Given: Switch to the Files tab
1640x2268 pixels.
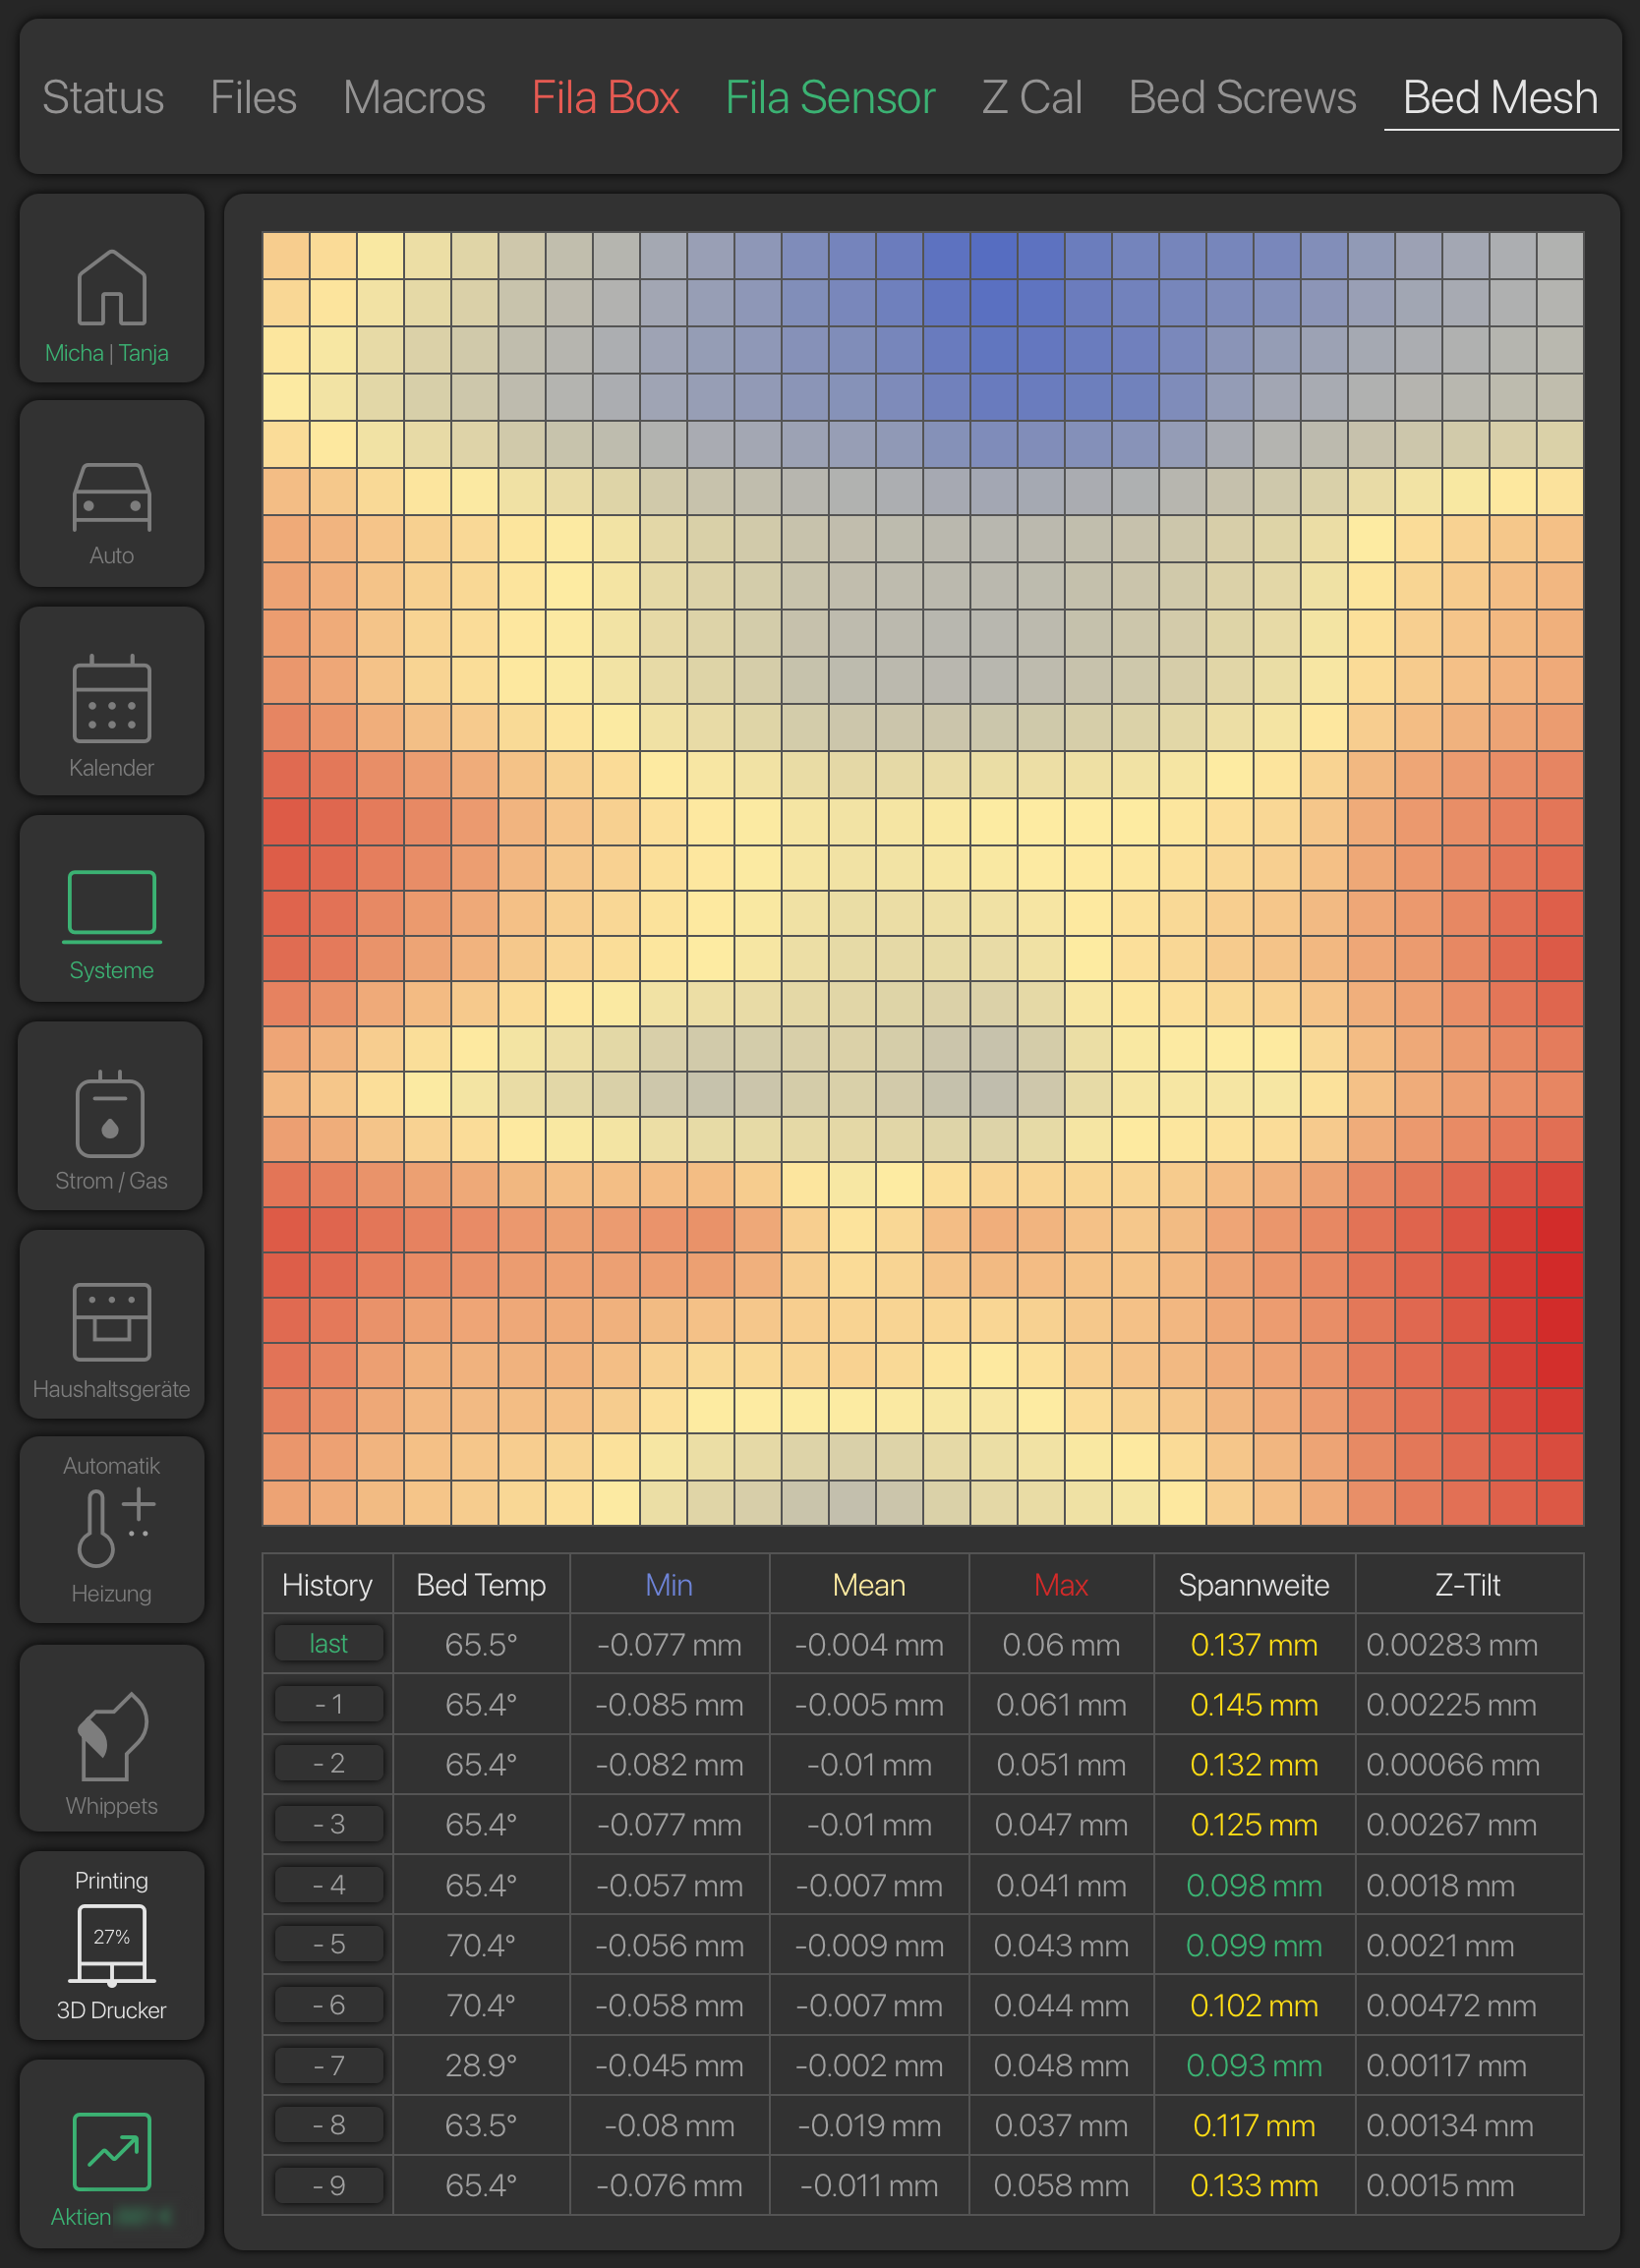Looking at the screenshot, I should [253, 98].
